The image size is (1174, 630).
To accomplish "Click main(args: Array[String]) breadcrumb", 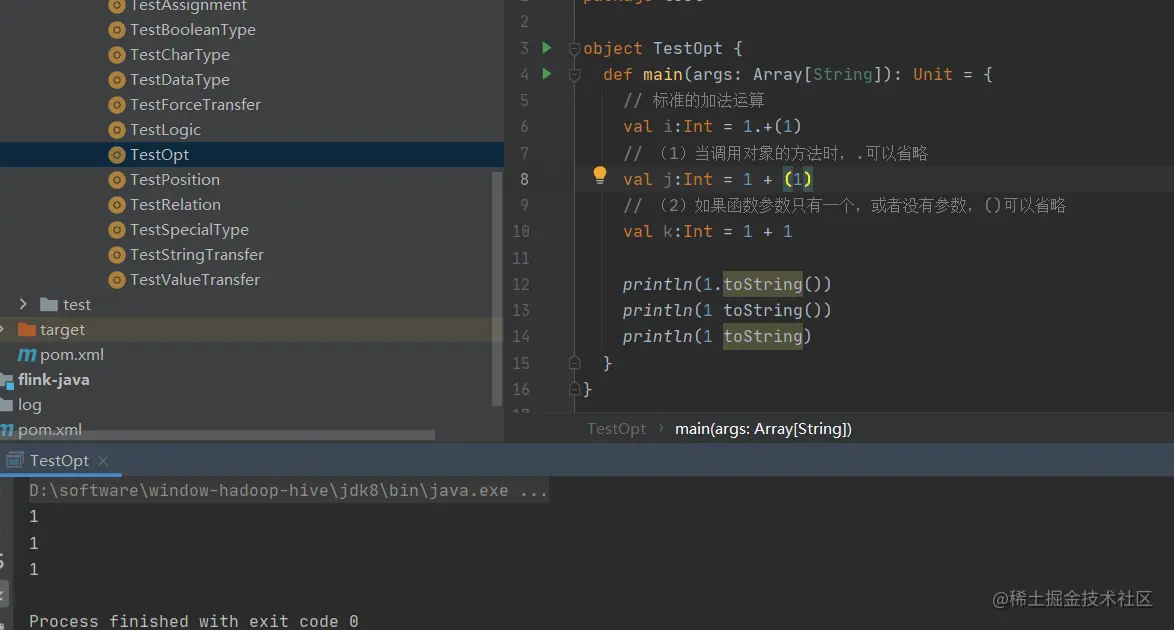I will 763,428.
